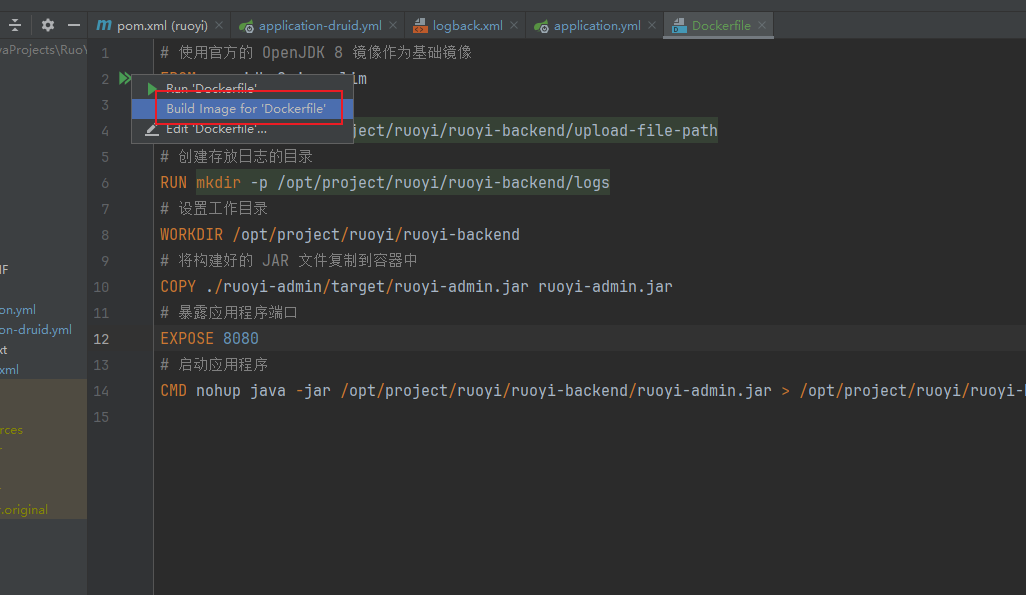Click the collapse-all icon in the panel toolbar

[x=14, y=23]
